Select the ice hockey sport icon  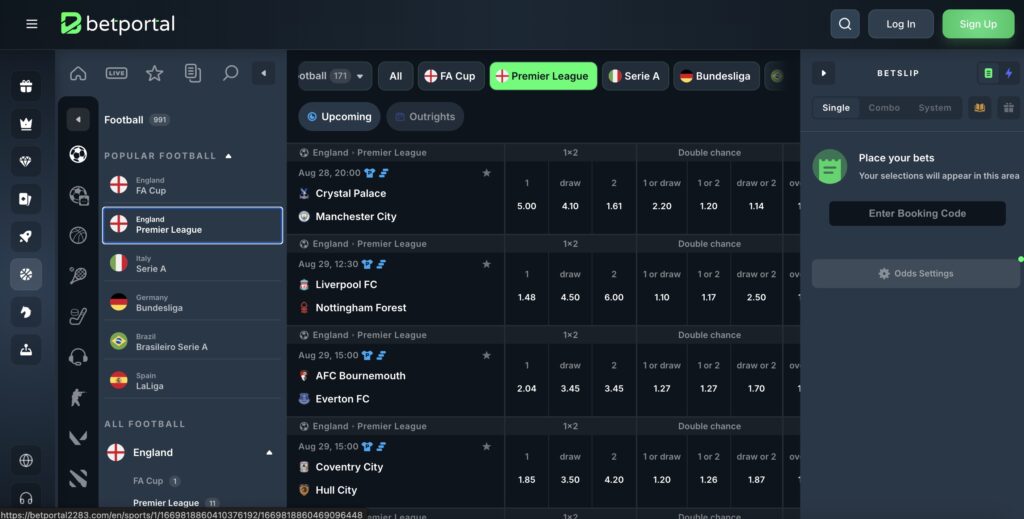point(78,316)
